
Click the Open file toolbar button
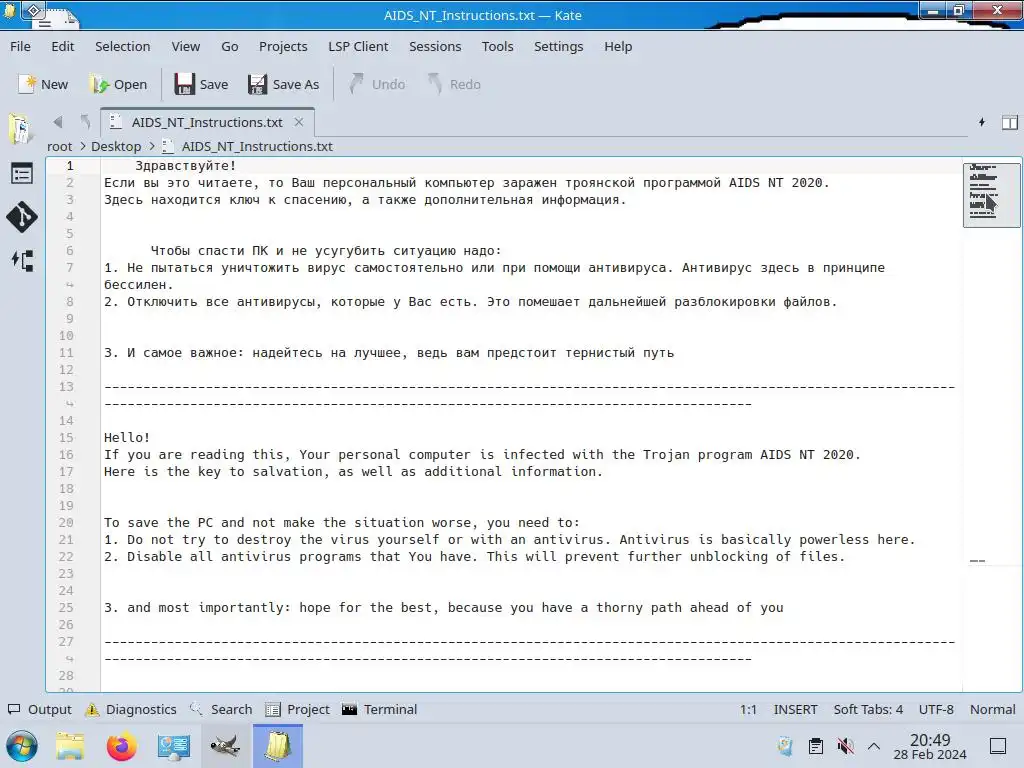pyautogui.click(x=119, y=84)
